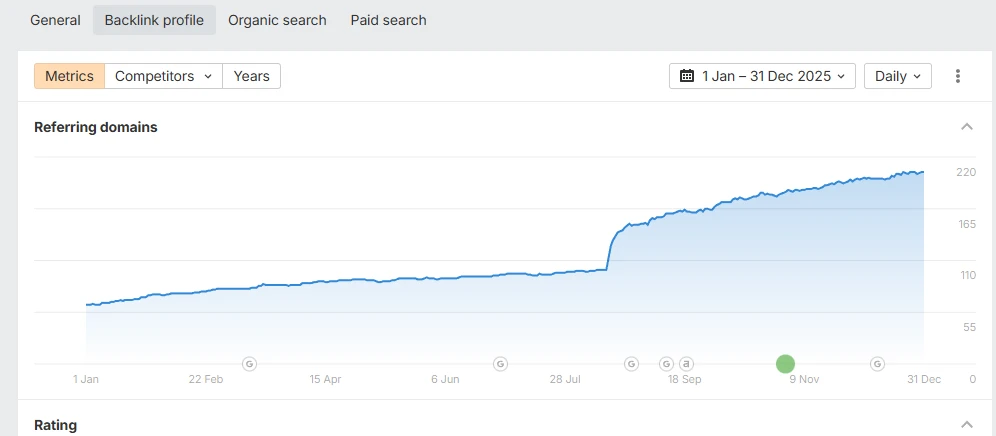Open the Organic search tab
This screenshot has width=996, height=436.
277,20
